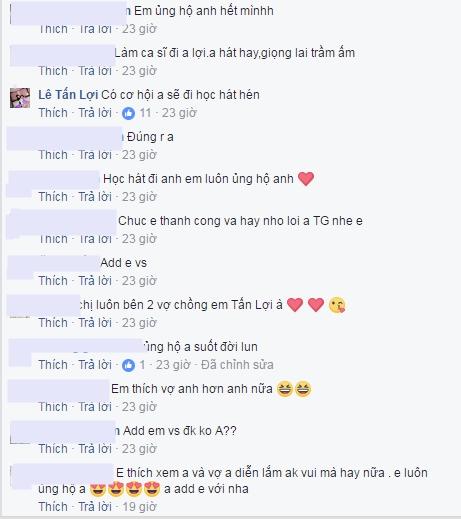Click the like-count thumb icon showing 11
The image size is (461, 519).
point(128,113)
